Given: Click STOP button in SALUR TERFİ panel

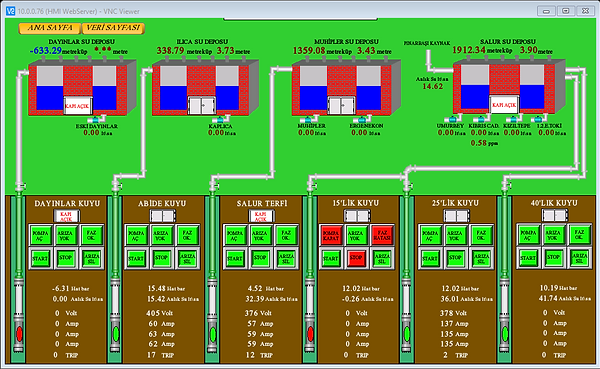Looking at the screenshot, I should pyautogui.click(x=259, y=258).
